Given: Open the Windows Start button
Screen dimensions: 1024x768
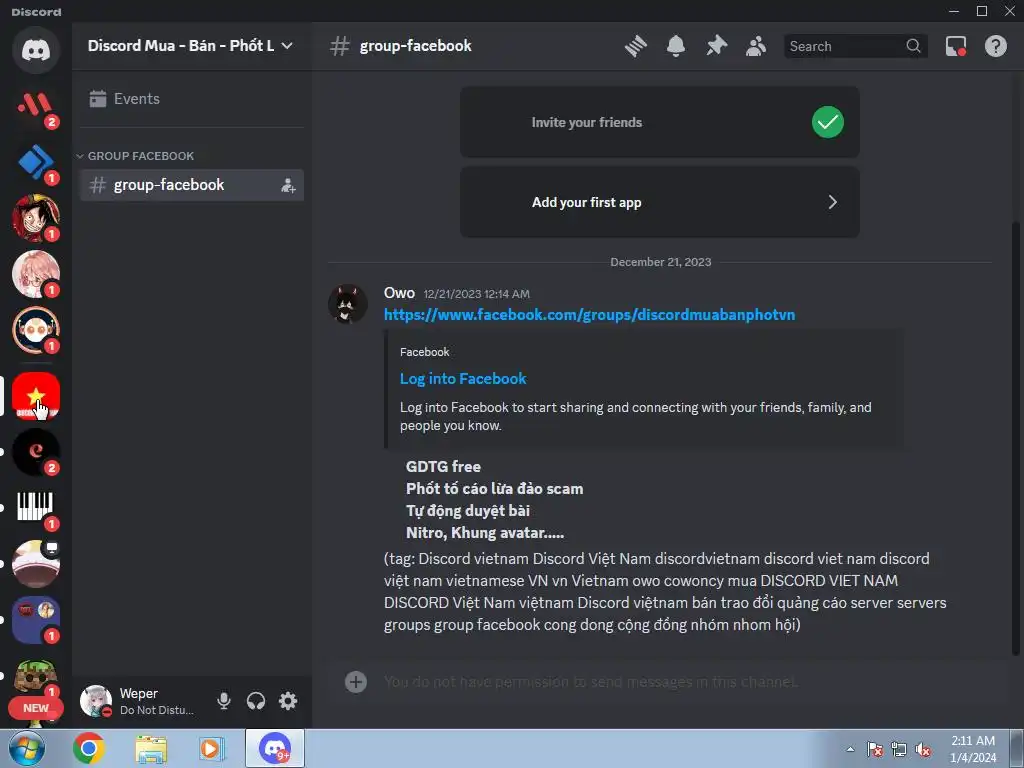Looking at the screenshot, I should pyautogui.click(x=27, y=748).
